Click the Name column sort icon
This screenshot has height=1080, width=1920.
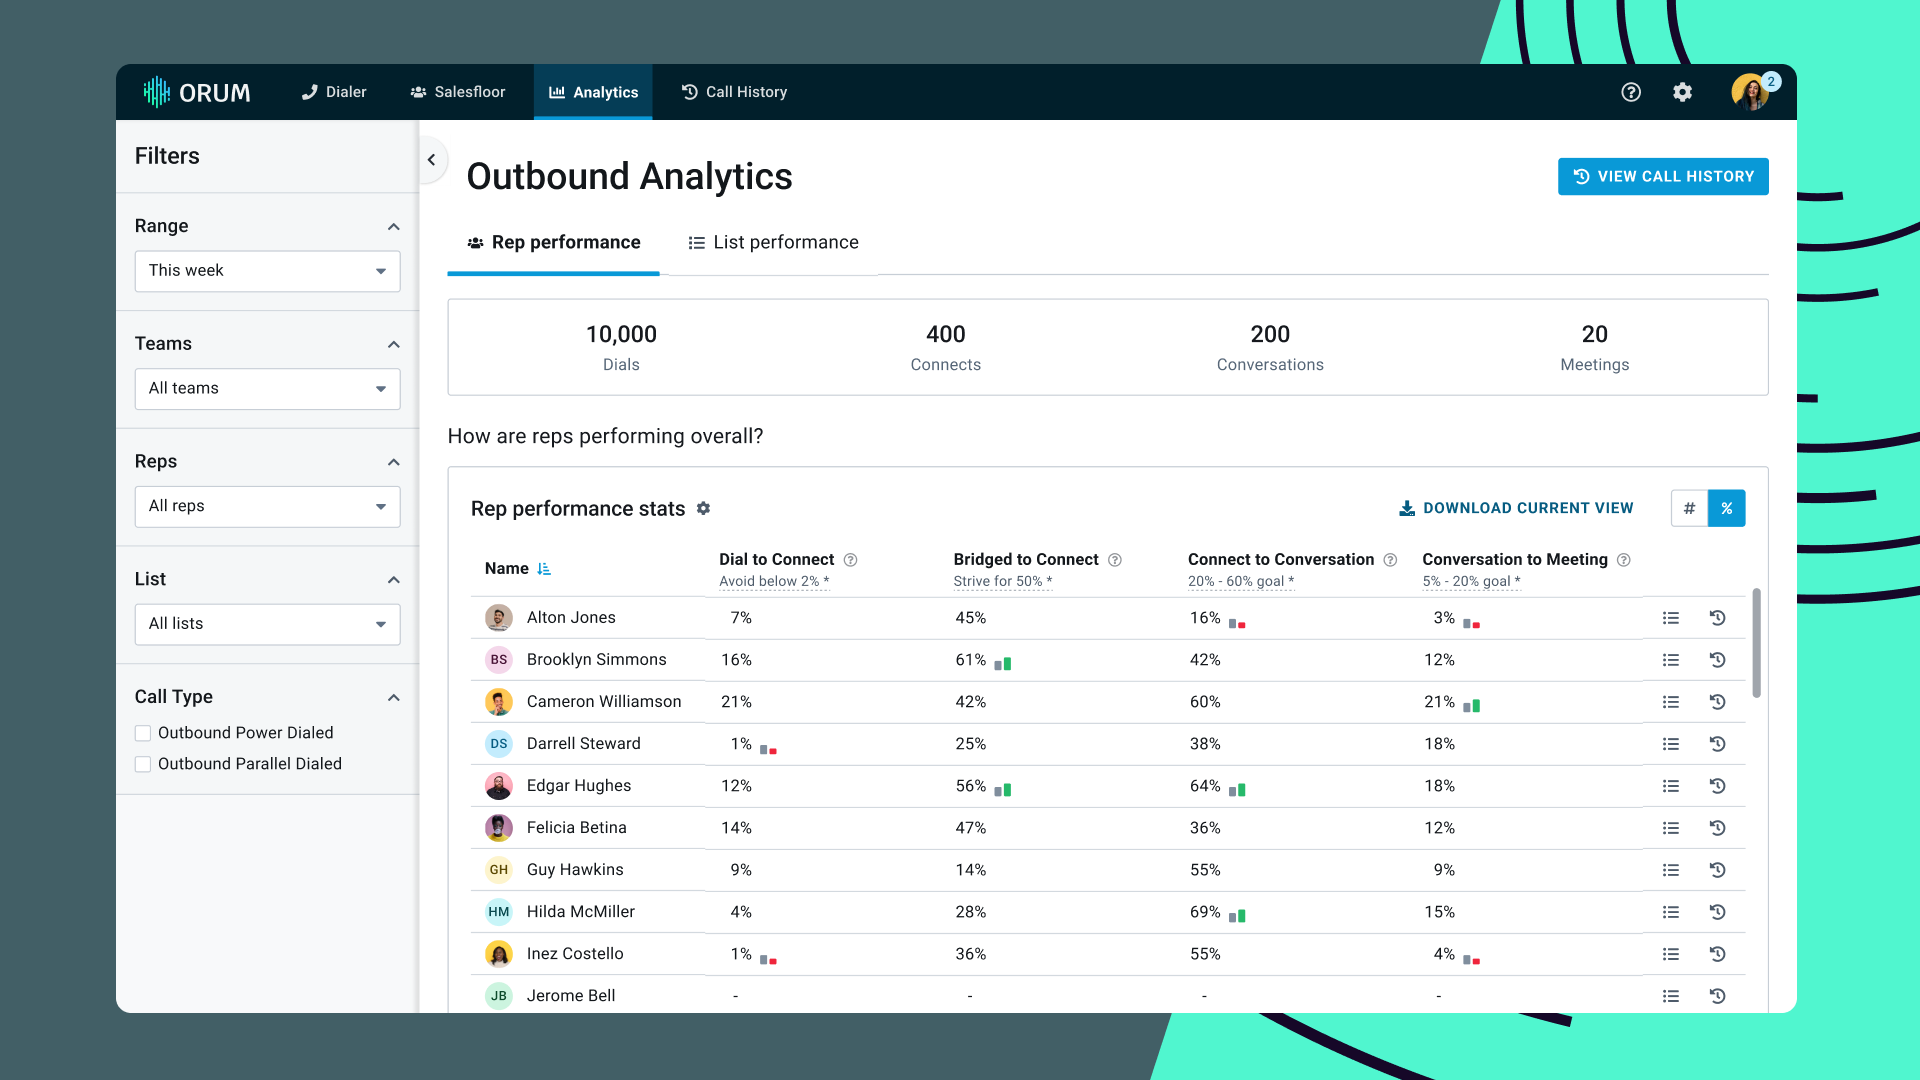[544, 569]
